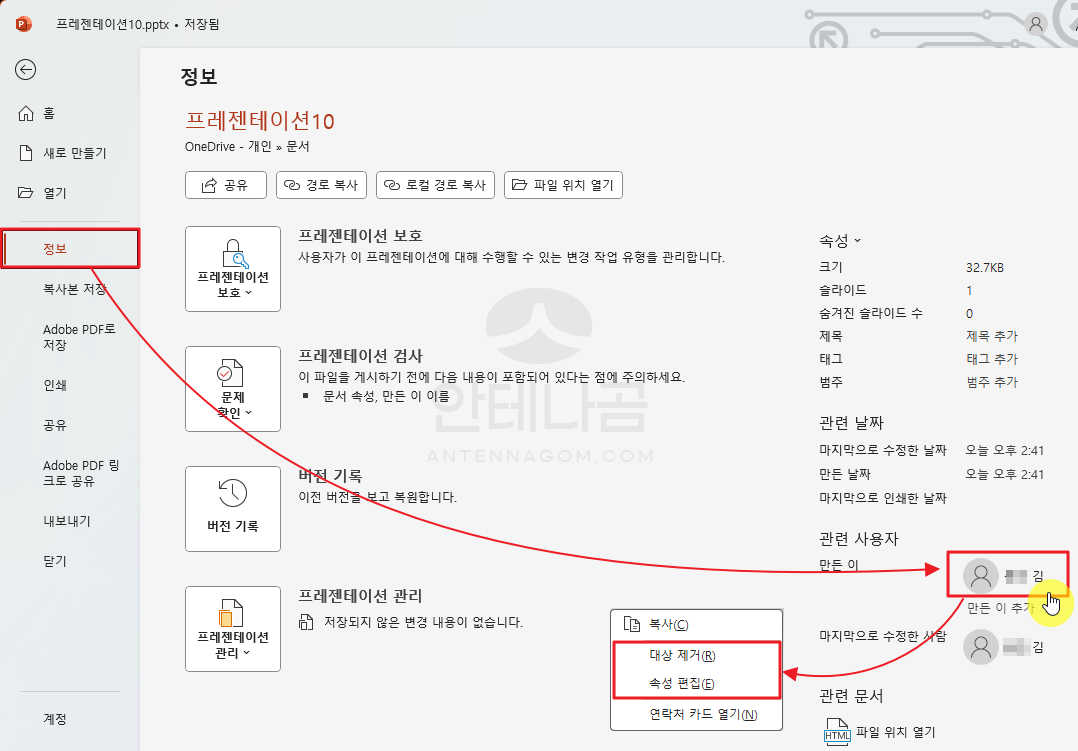
Task: Click 만든 이 추가 field
Action: pyautogui.click(x=1000, y=608)
